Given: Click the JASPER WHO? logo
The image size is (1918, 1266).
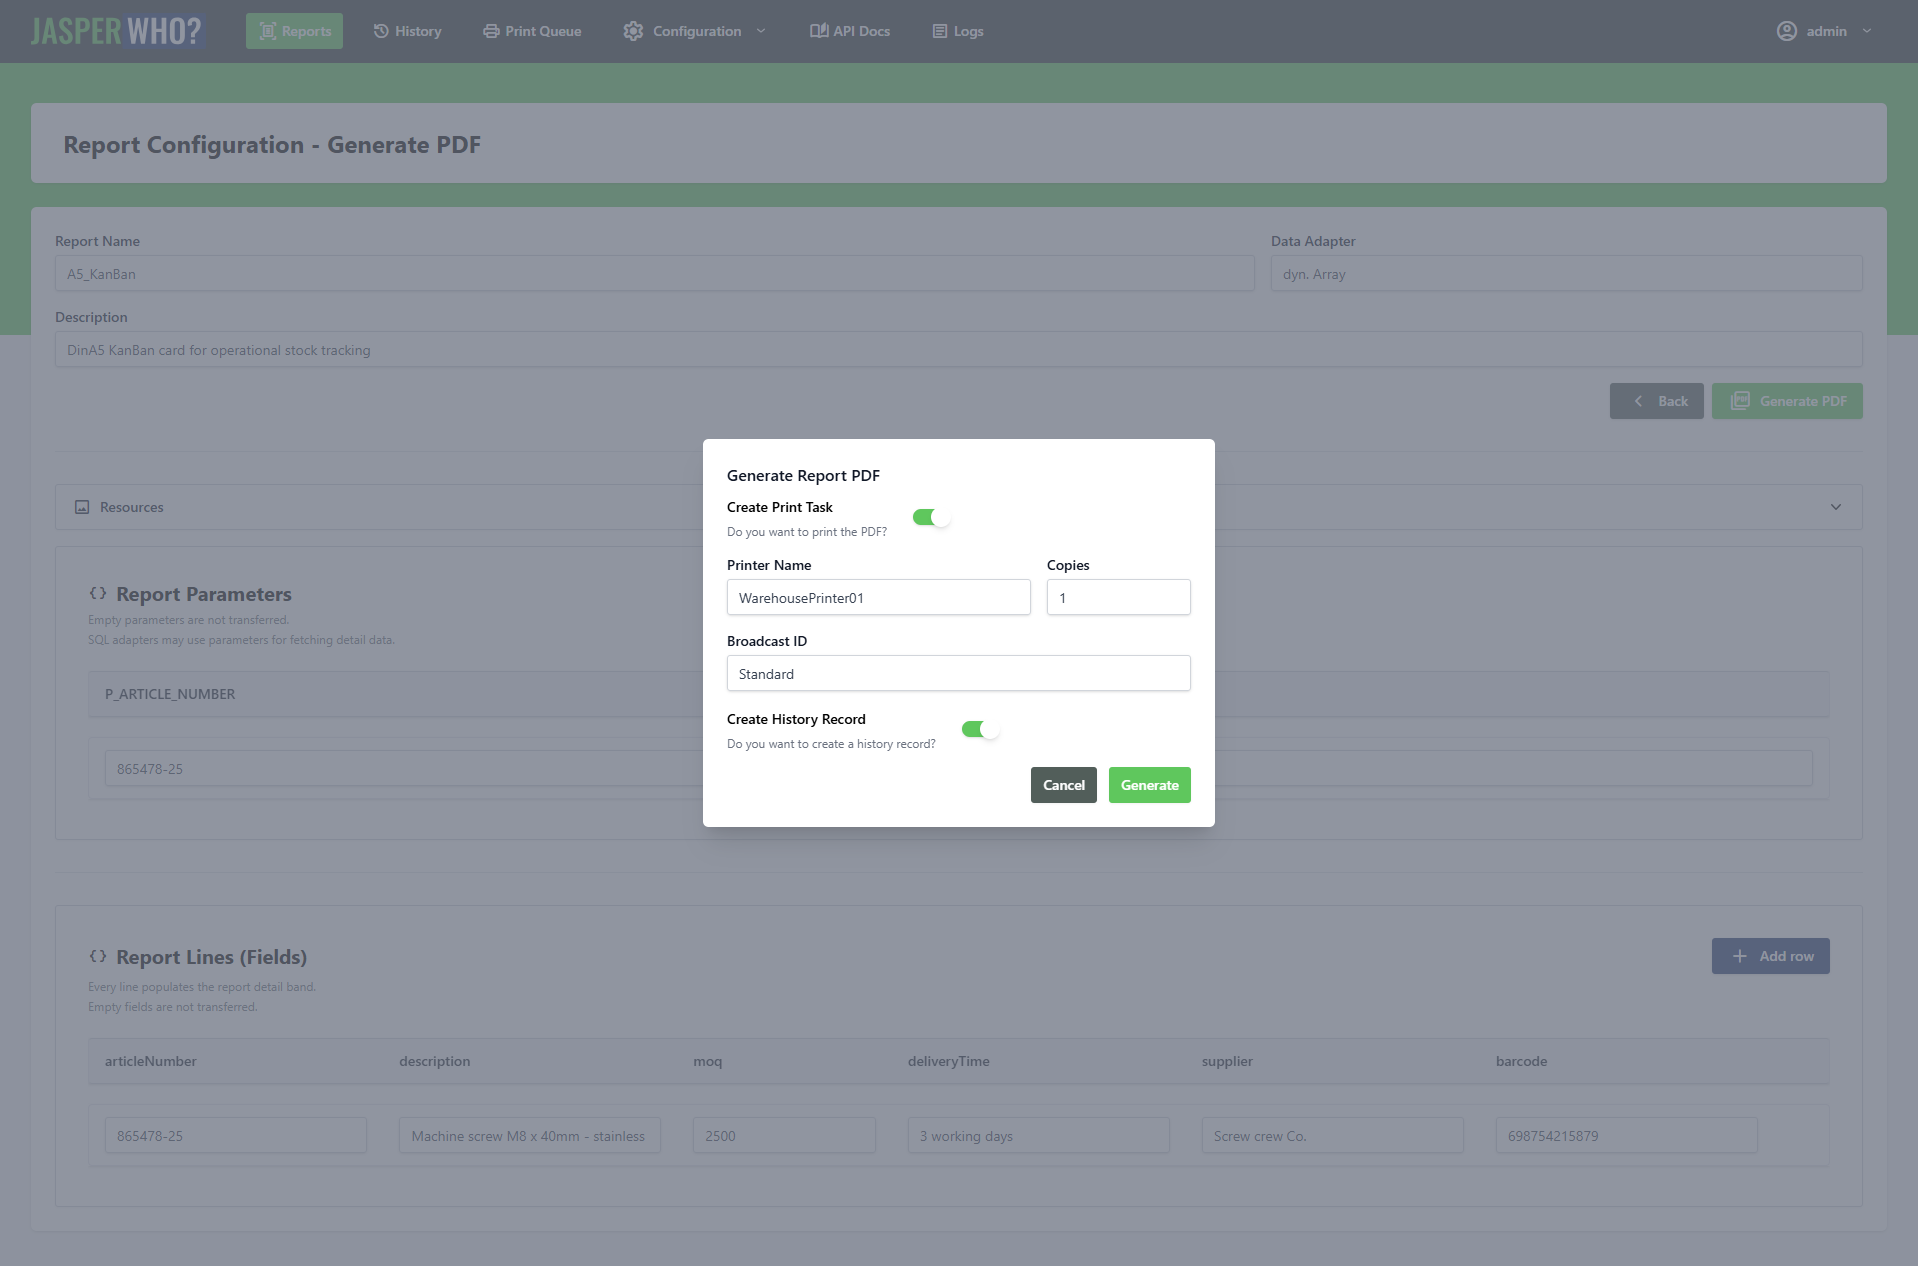Looking at the screenshot, I should (x=117, y=31).
